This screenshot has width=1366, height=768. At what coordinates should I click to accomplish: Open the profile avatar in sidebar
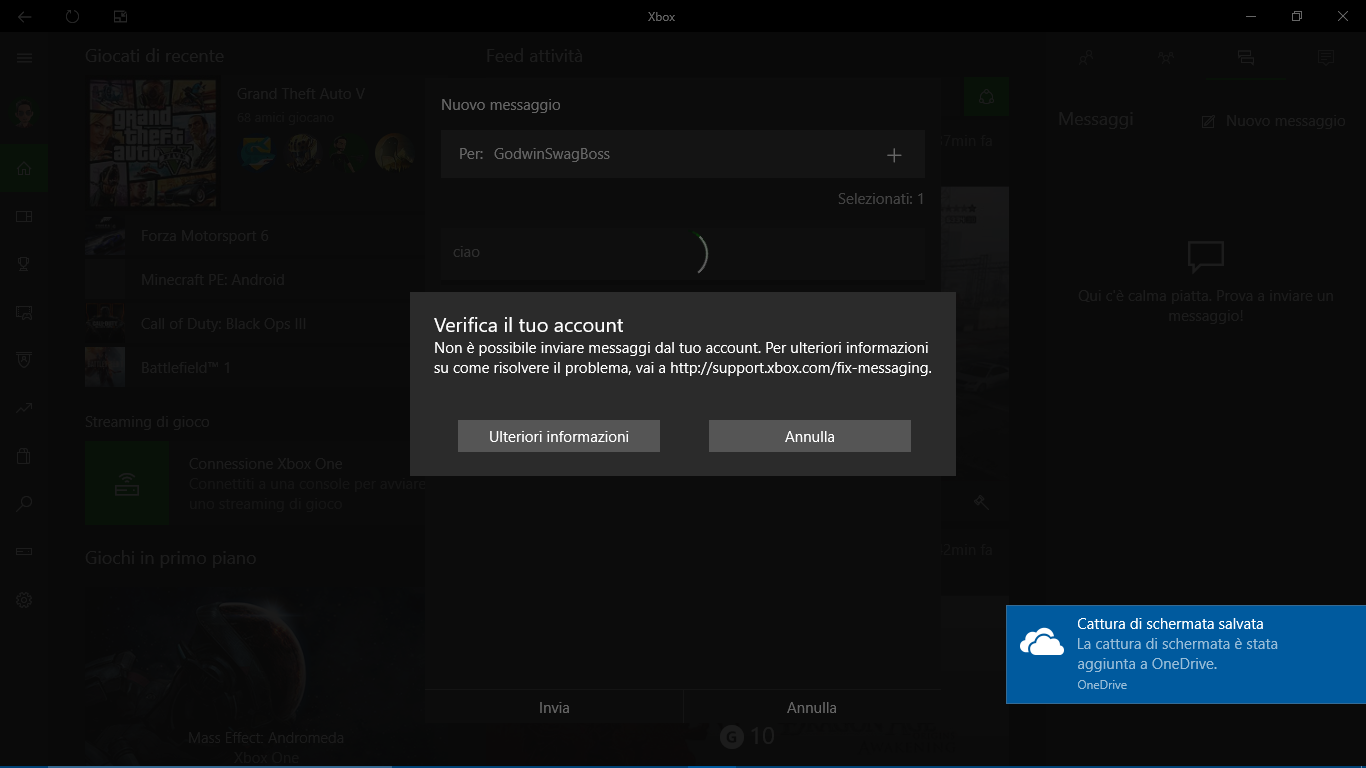25,111
